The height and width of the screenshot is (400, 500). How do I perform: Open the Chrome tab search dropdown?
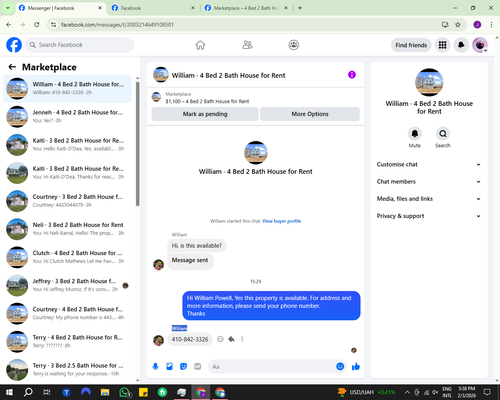(x=8, y=8)
